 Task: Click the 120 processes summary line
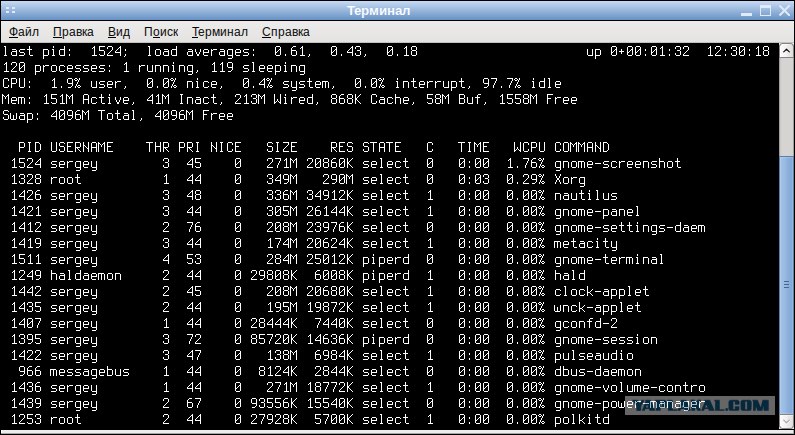pos(154,68)
